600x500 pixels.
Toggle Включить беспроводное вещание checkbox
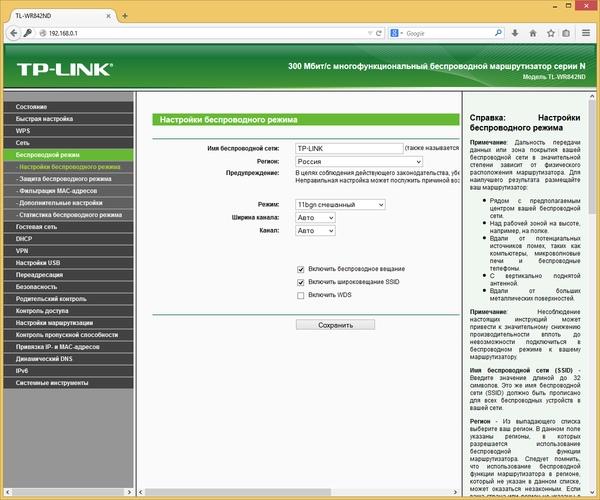pyautogui.click(x=301, y=269)
